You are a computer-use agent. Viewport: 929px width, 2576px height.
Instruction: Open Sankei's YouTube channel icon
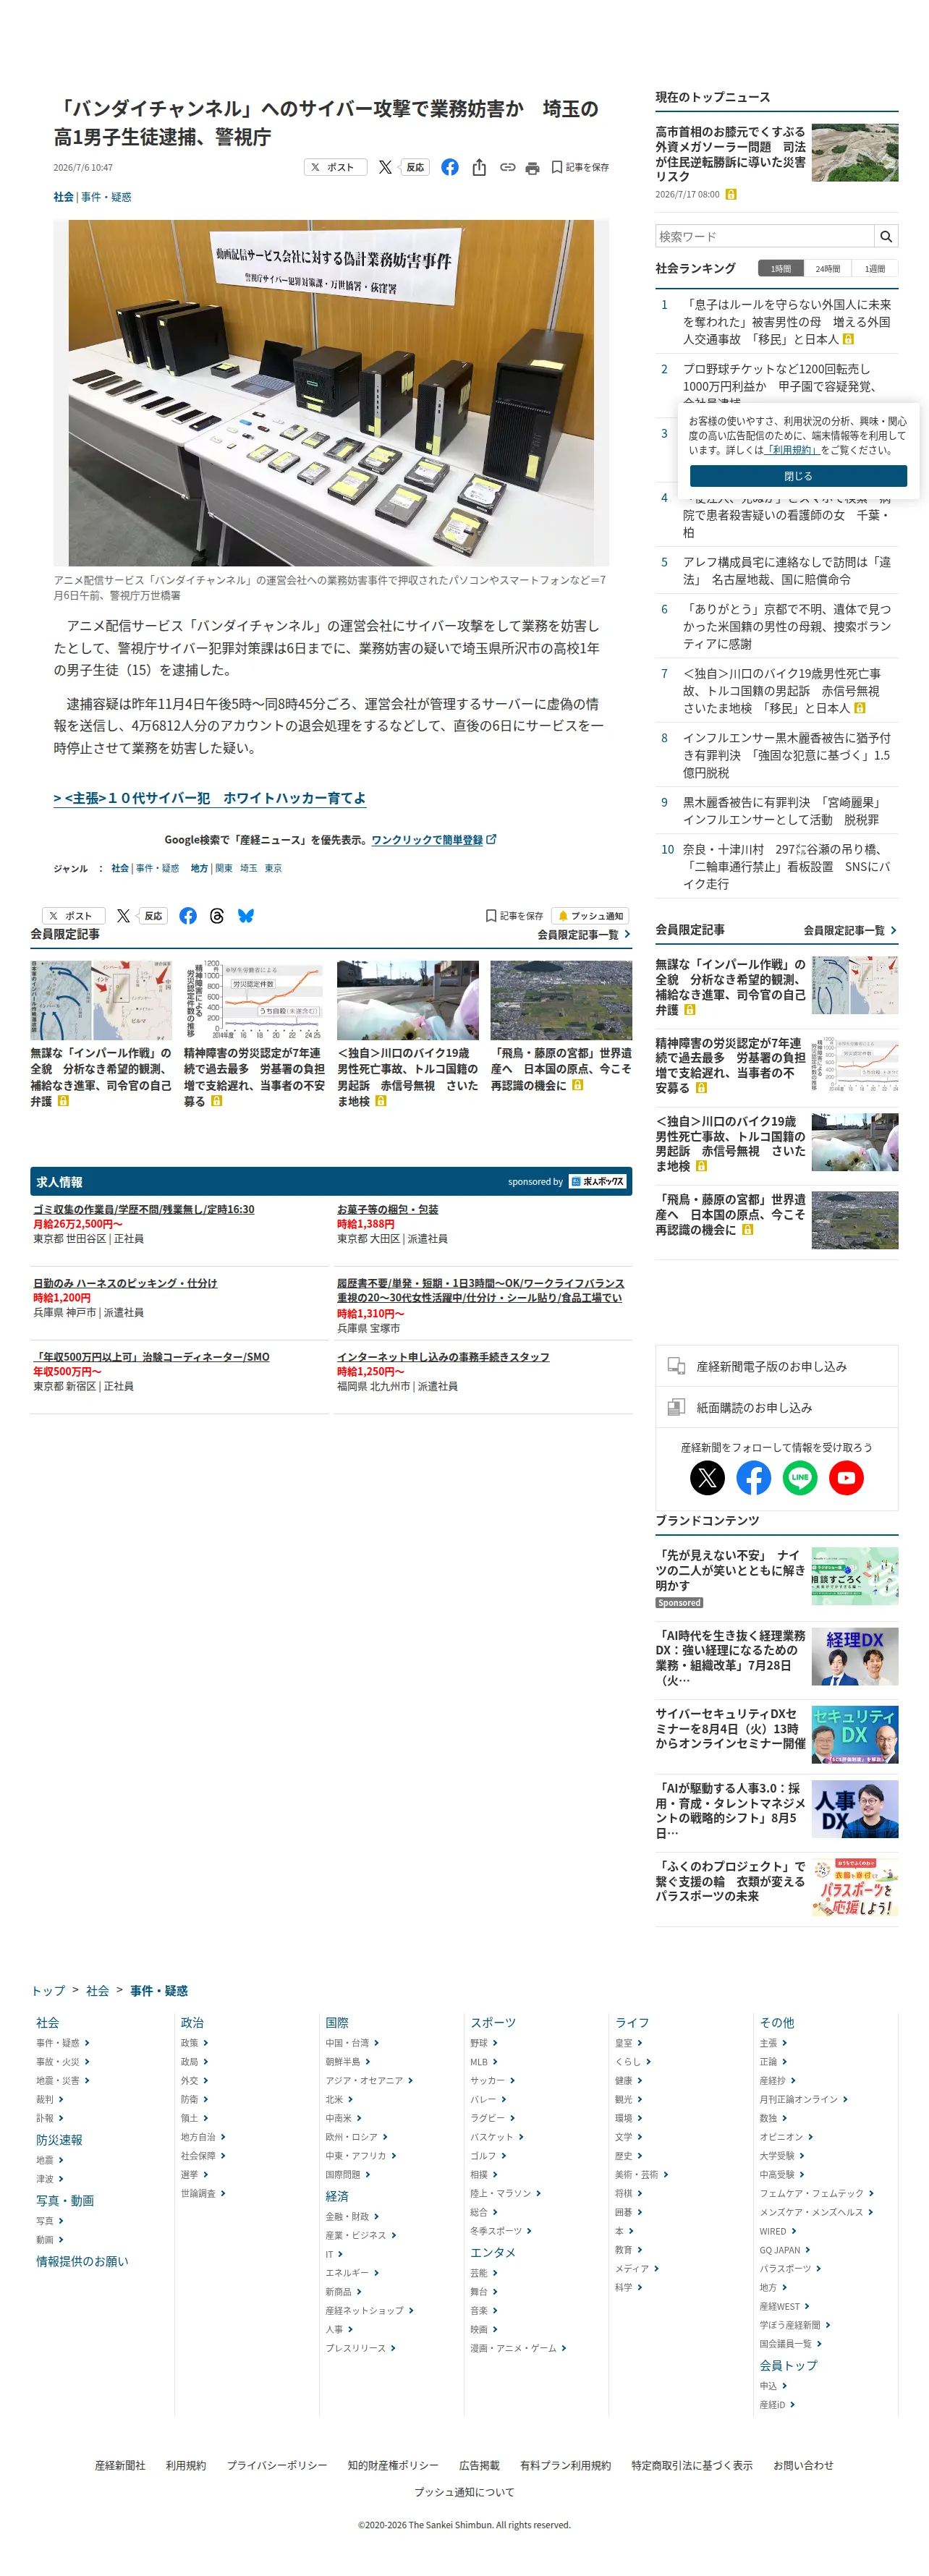tap(846, 1477)
